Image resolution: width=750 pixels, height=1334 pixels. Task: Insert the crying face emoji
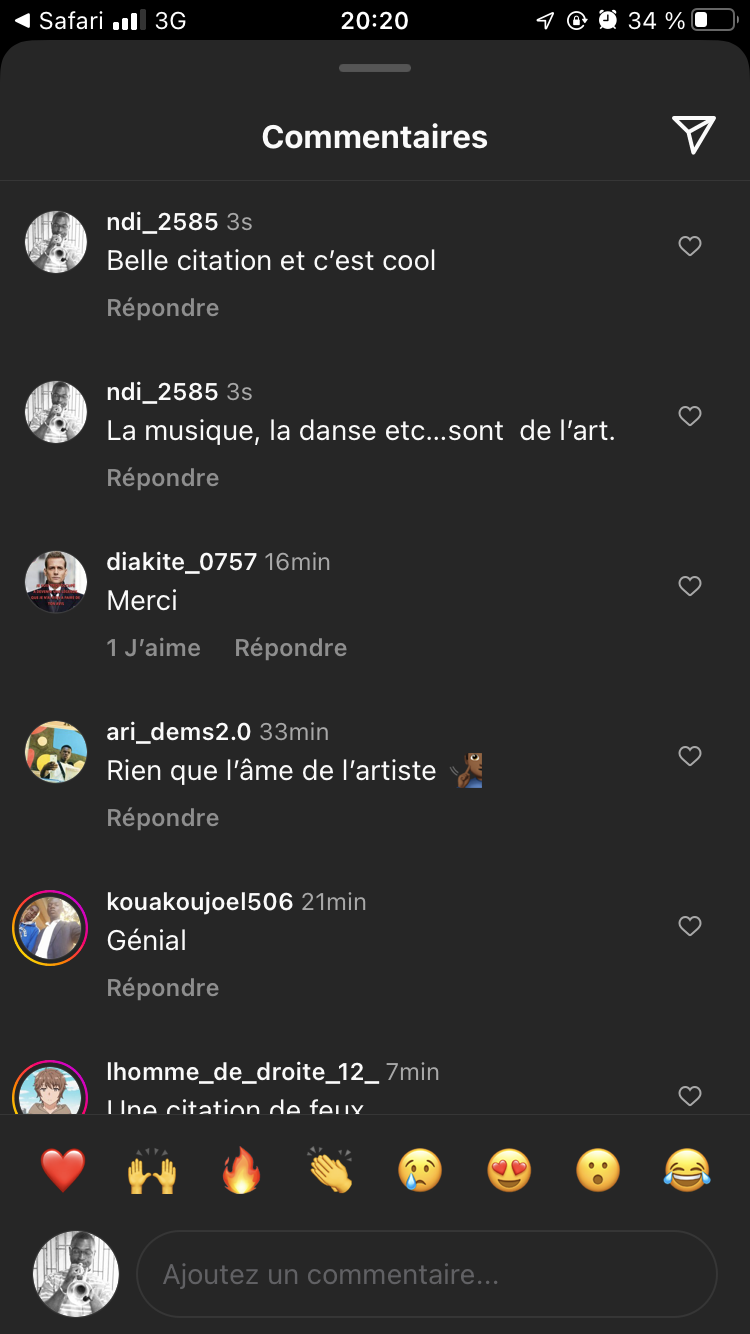click(x=420, y=1170)
